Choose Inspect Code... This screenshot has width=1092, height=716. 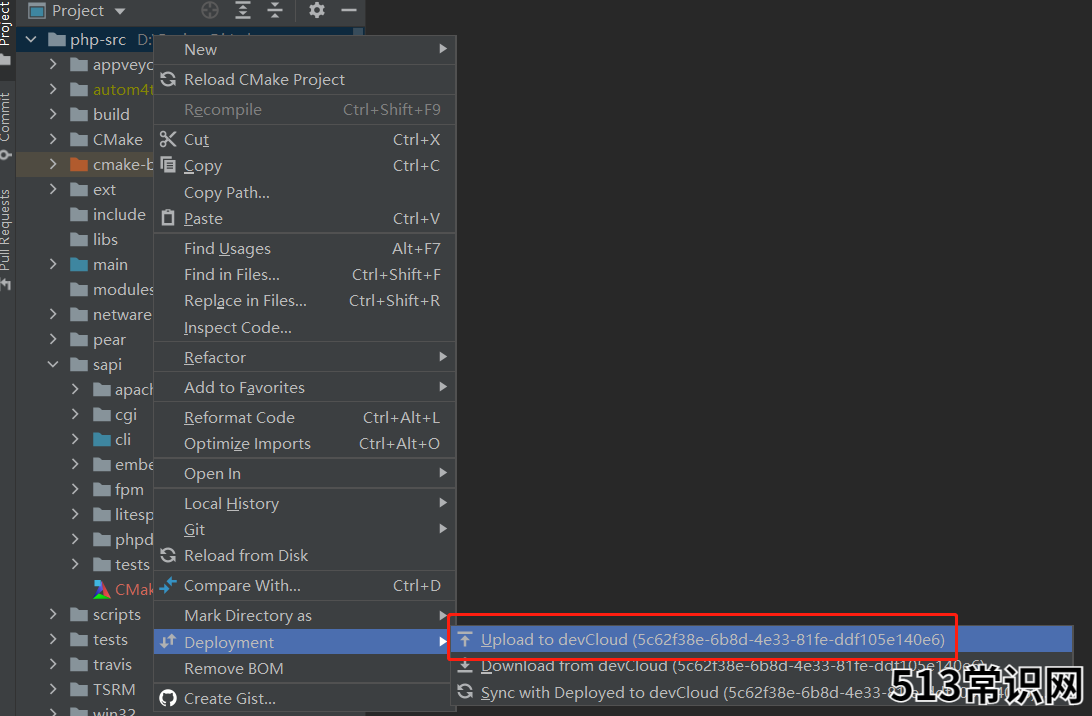pyautogui.click(x=304, y=327)
